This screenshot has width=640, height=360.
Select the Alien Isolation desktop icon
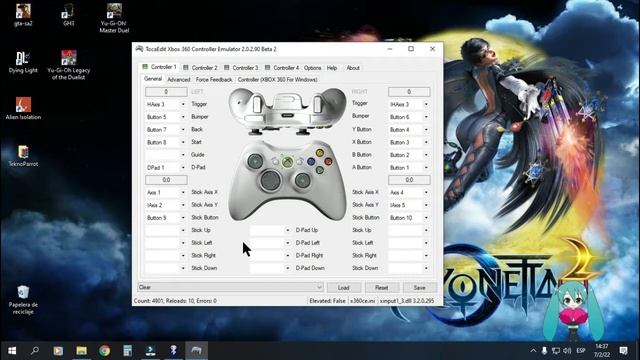[x=23, y=109]
